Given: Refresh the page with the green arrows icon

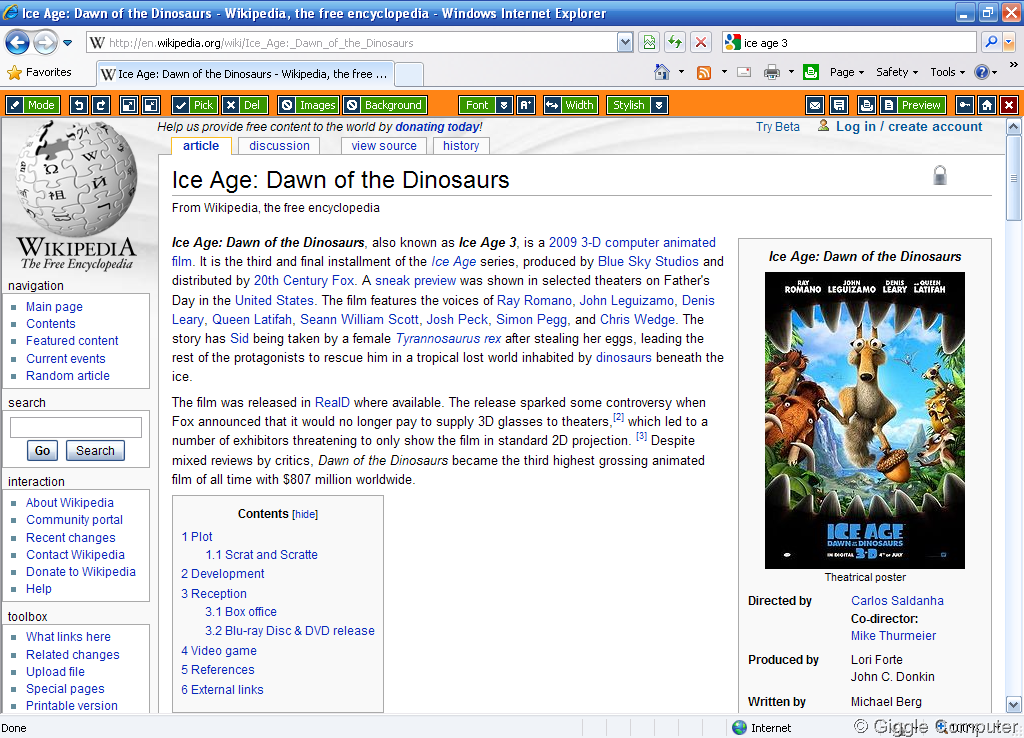Looking at the screenshot, I should point(675,43).
